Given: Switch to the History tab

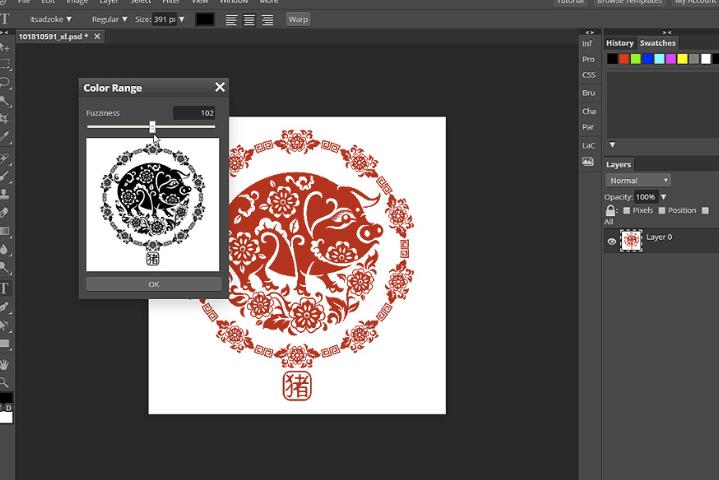Looking at the screenshot, I should point(620,43).
